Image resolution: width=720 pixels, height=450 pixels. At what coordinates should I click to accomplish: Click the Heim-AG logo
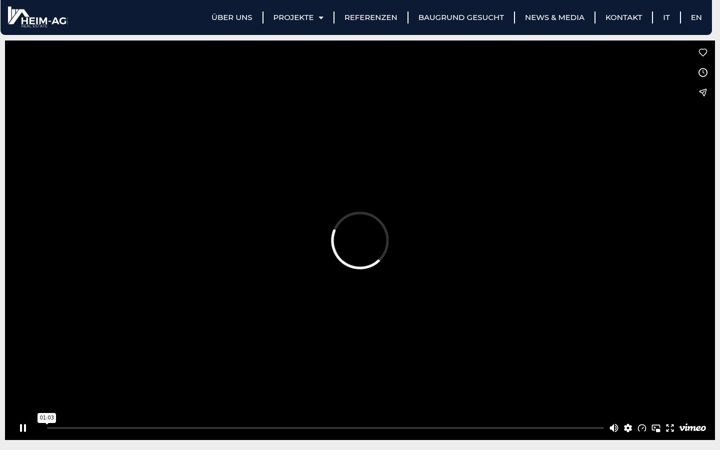[x=38, y=17]
